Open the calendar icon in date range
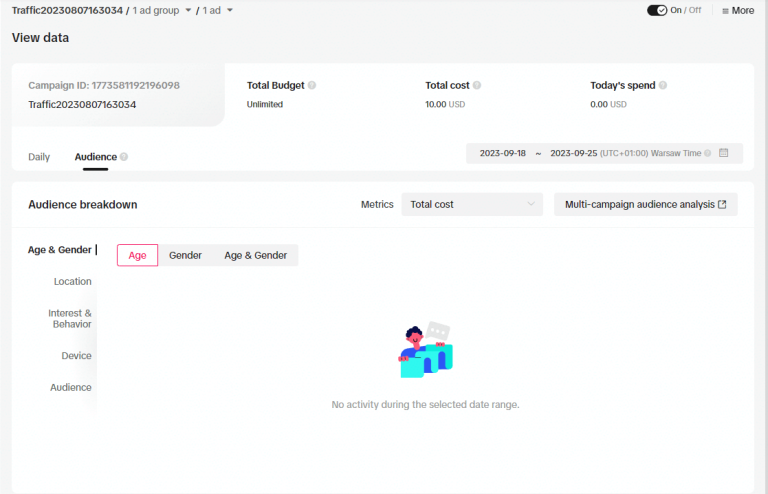 tap(724, 153)
